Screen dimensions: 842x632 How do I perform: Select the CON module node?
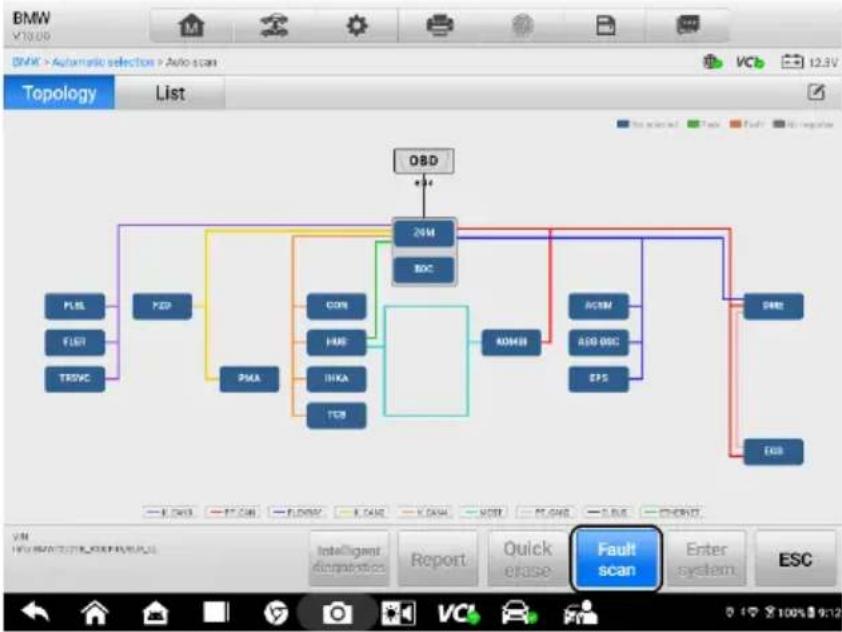(337, 306)
